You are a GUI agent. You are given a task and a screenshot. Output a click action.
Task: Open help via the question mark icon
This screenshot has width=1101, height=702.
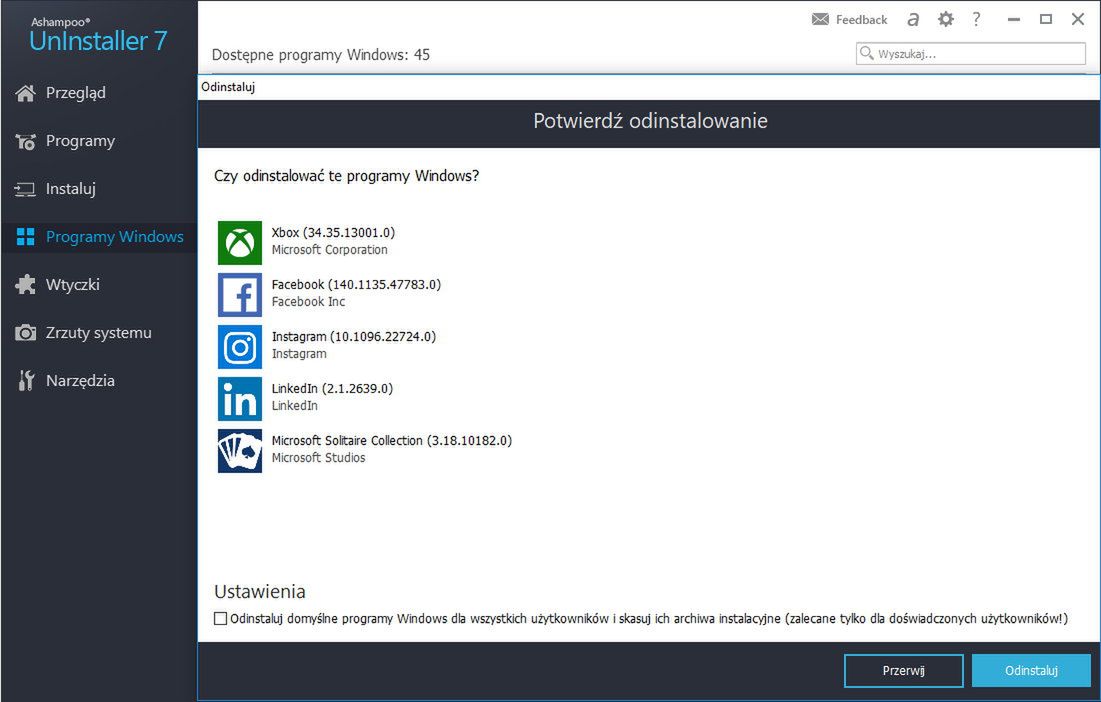(976, 19)
